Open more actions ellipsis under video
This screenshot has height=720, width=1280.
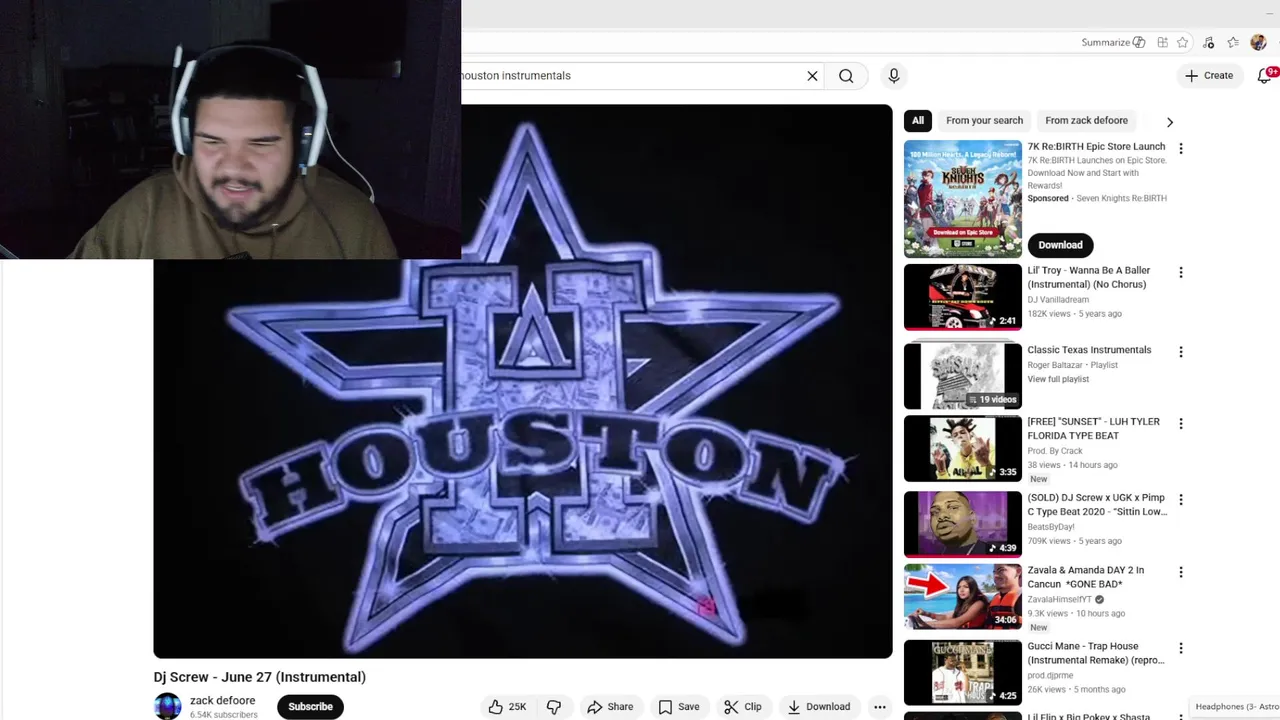(880, 707)
